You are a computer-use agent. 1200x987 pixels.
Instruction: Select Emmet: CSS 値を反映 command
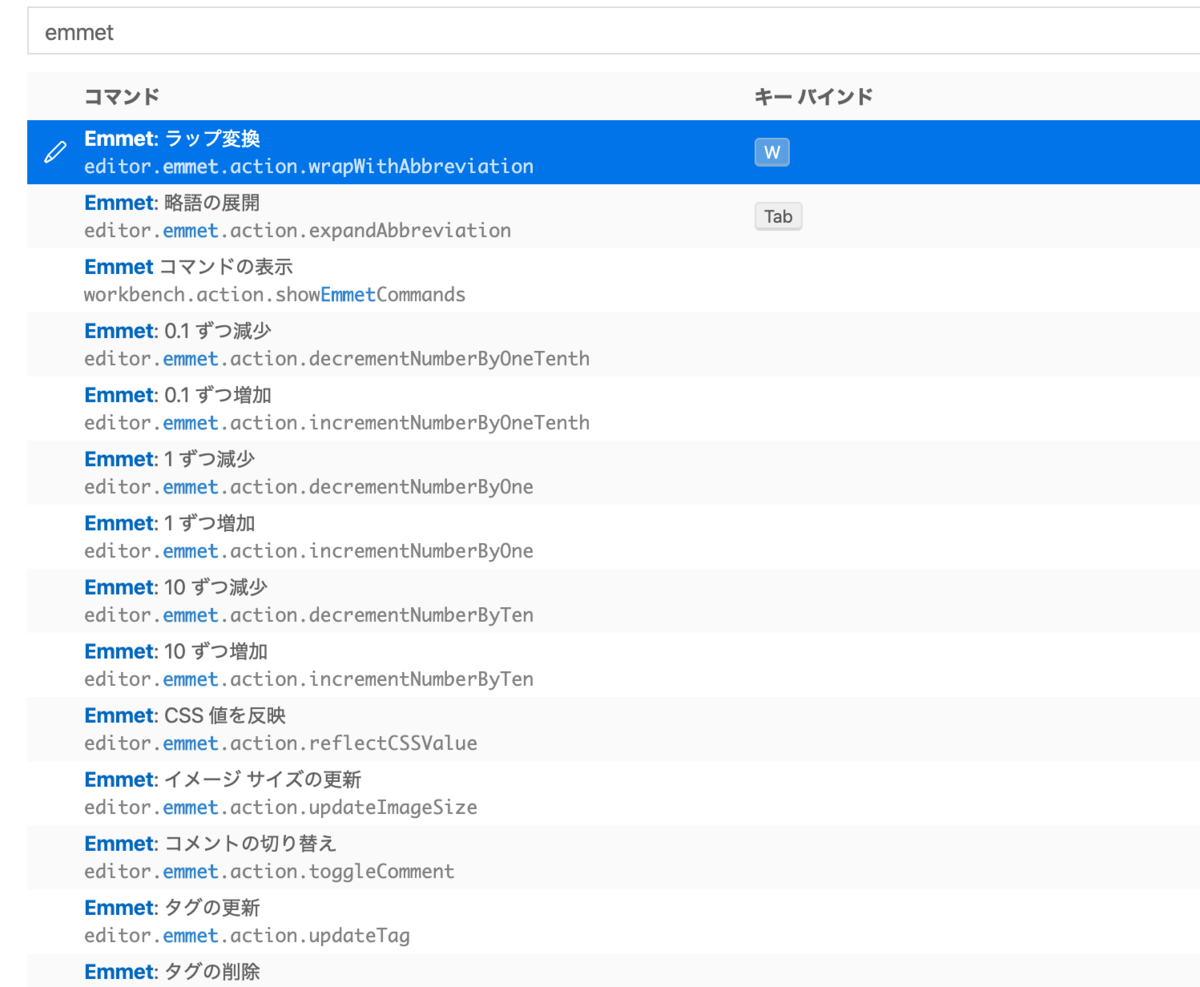coord(186,715)
